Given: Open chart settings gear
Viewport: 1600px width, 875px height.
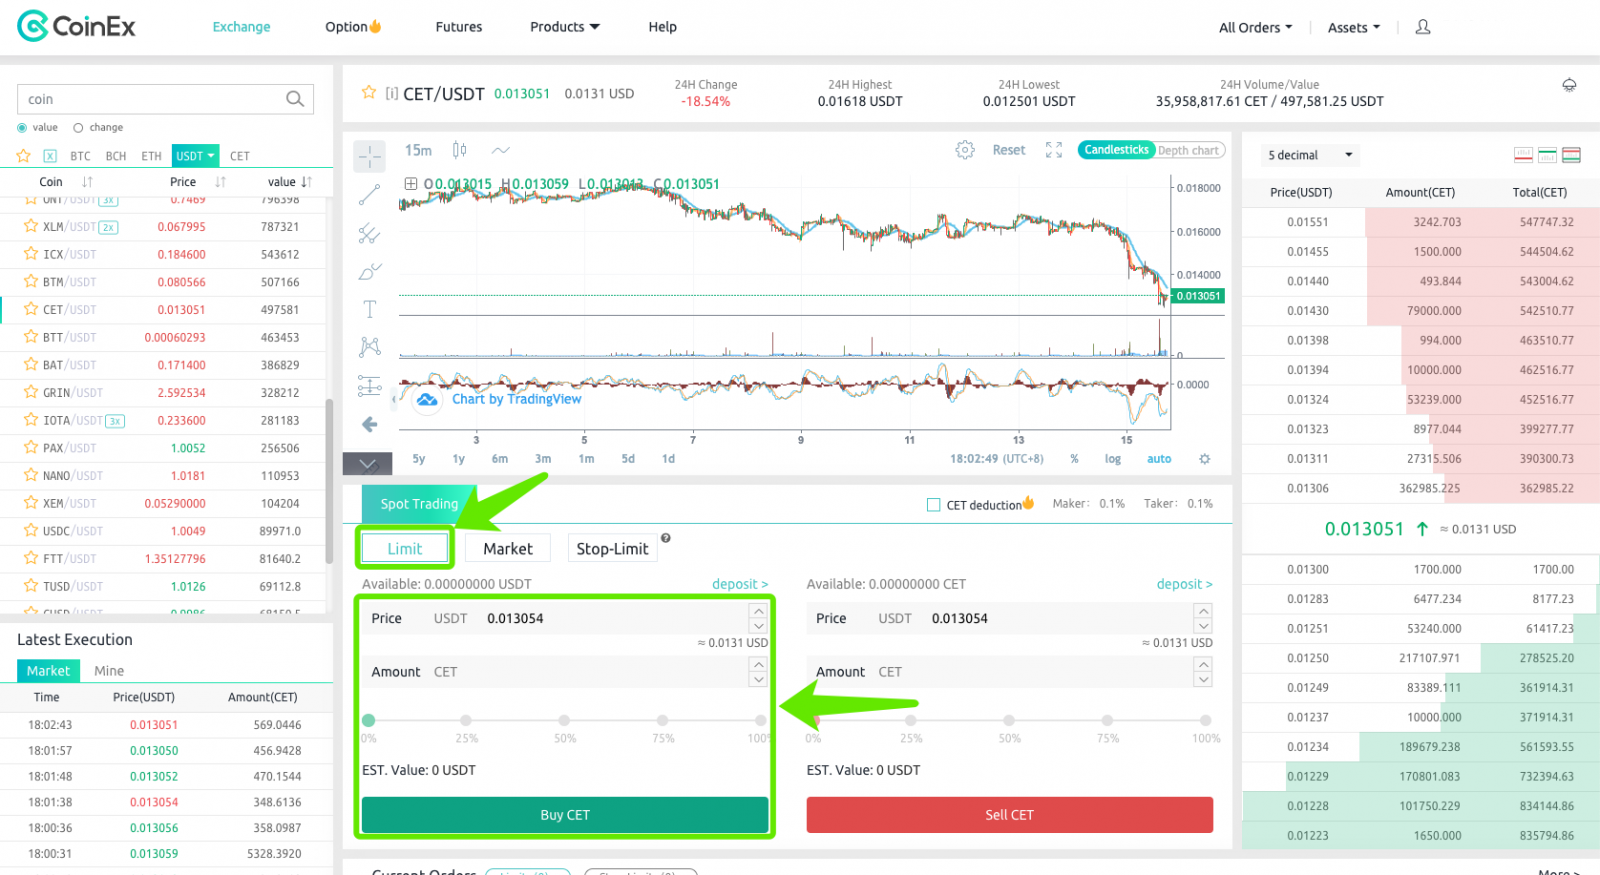Looking at the screenshot, I should pyautogui.click(x=965, y=150).
